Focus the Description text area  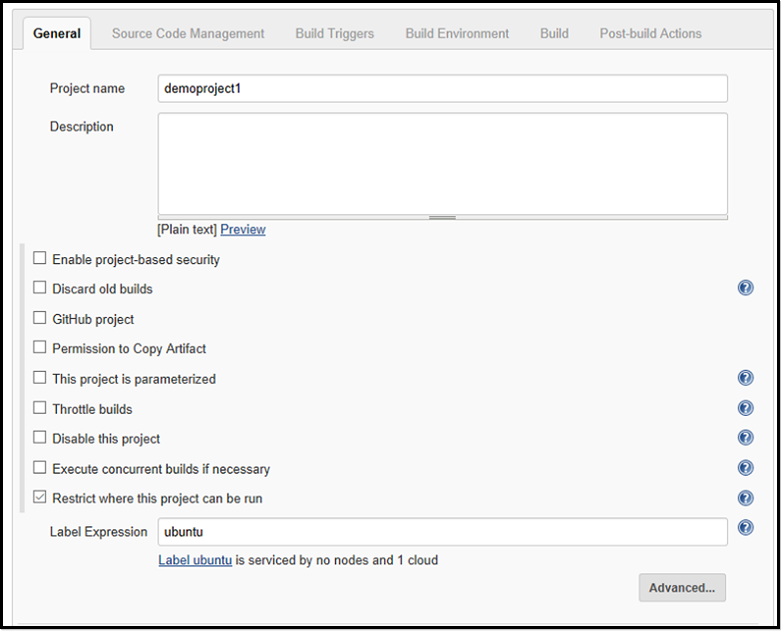click(x=442, y=164)
